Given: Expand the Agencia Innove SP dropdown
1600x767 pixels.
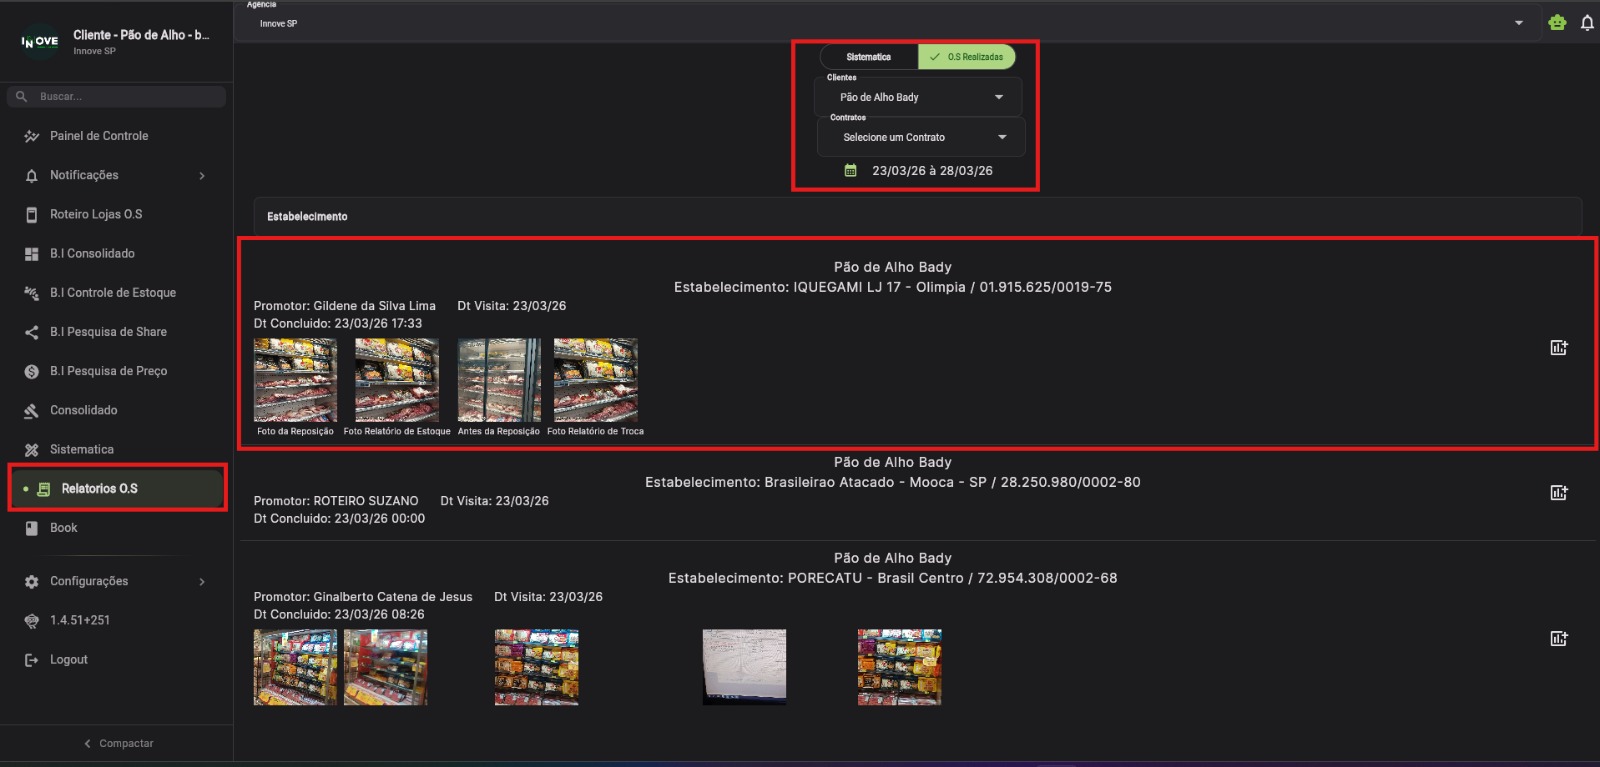Looking at the screenshot, I should coord(890,22).
